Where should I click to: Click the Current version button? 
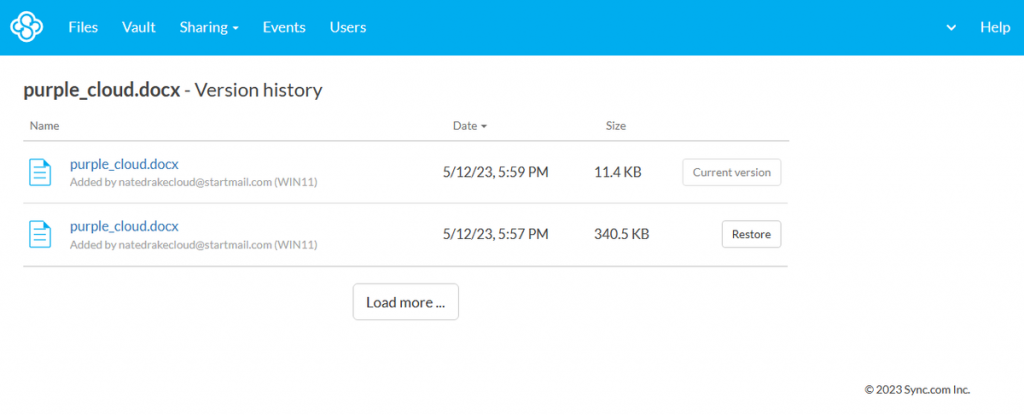point(731,172)
